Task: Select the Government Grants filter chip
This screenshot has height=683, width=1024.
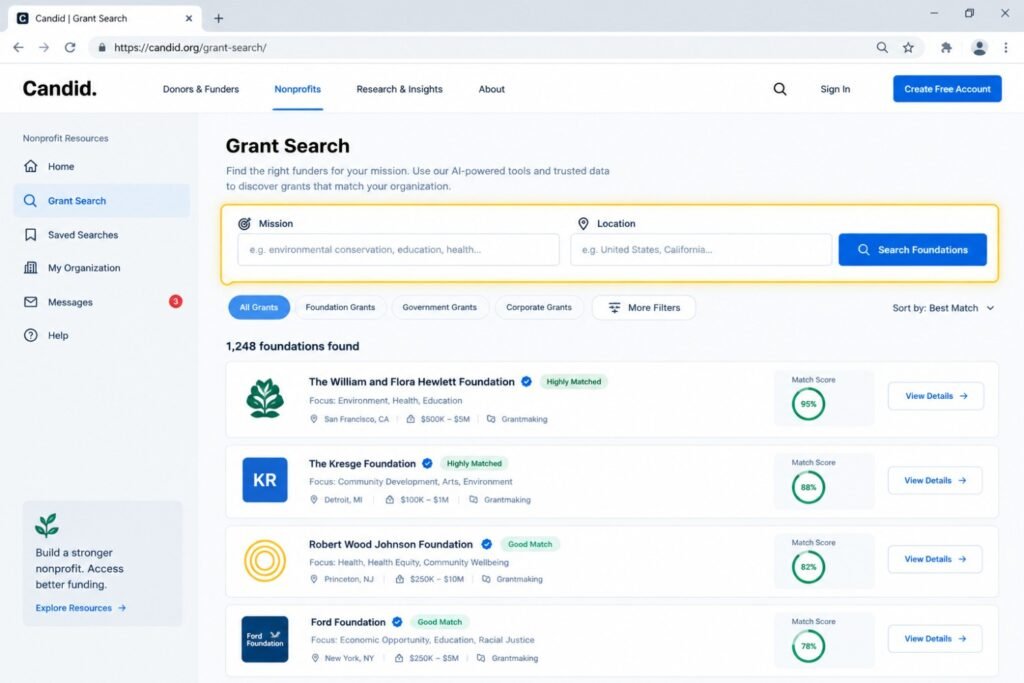Action: [440, 307]
